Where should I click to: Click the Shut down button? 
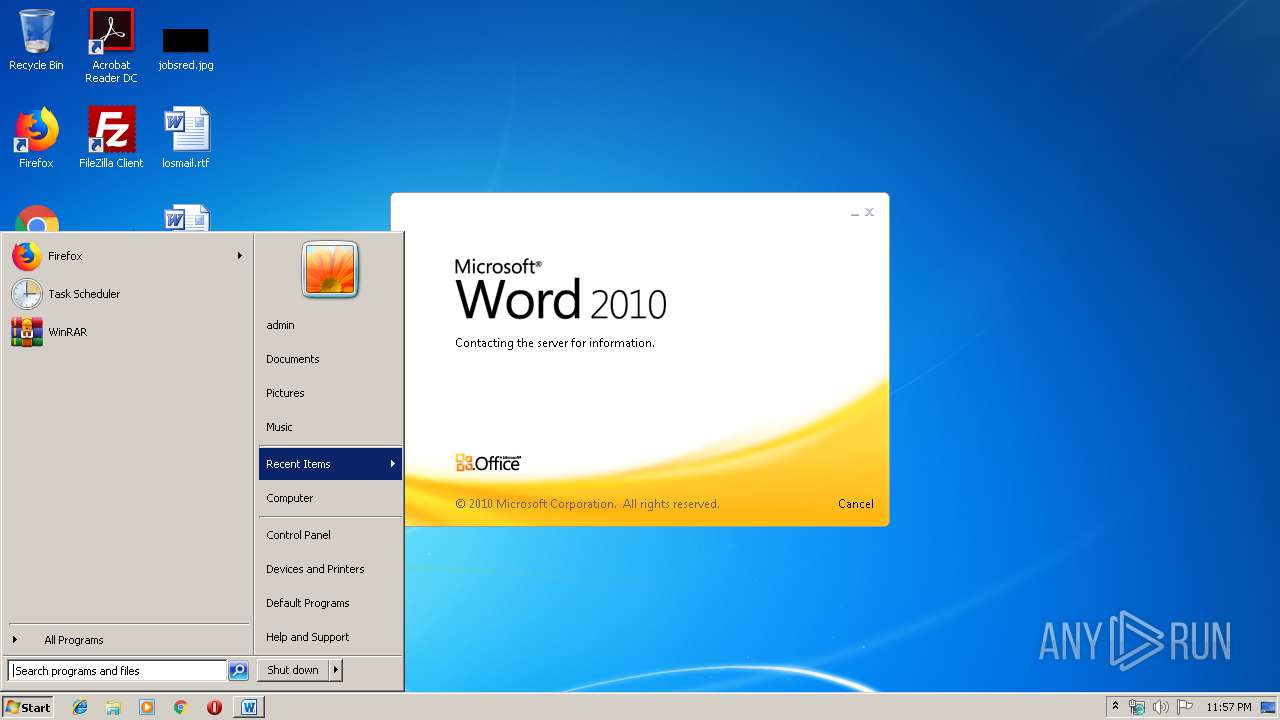pos(293,670)
